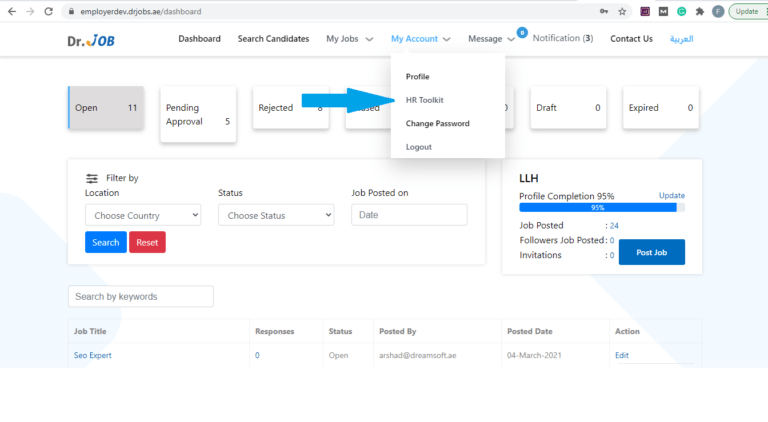Open the browser extensions puzzle icon
768x422 pixels.
tap(700, 11)
